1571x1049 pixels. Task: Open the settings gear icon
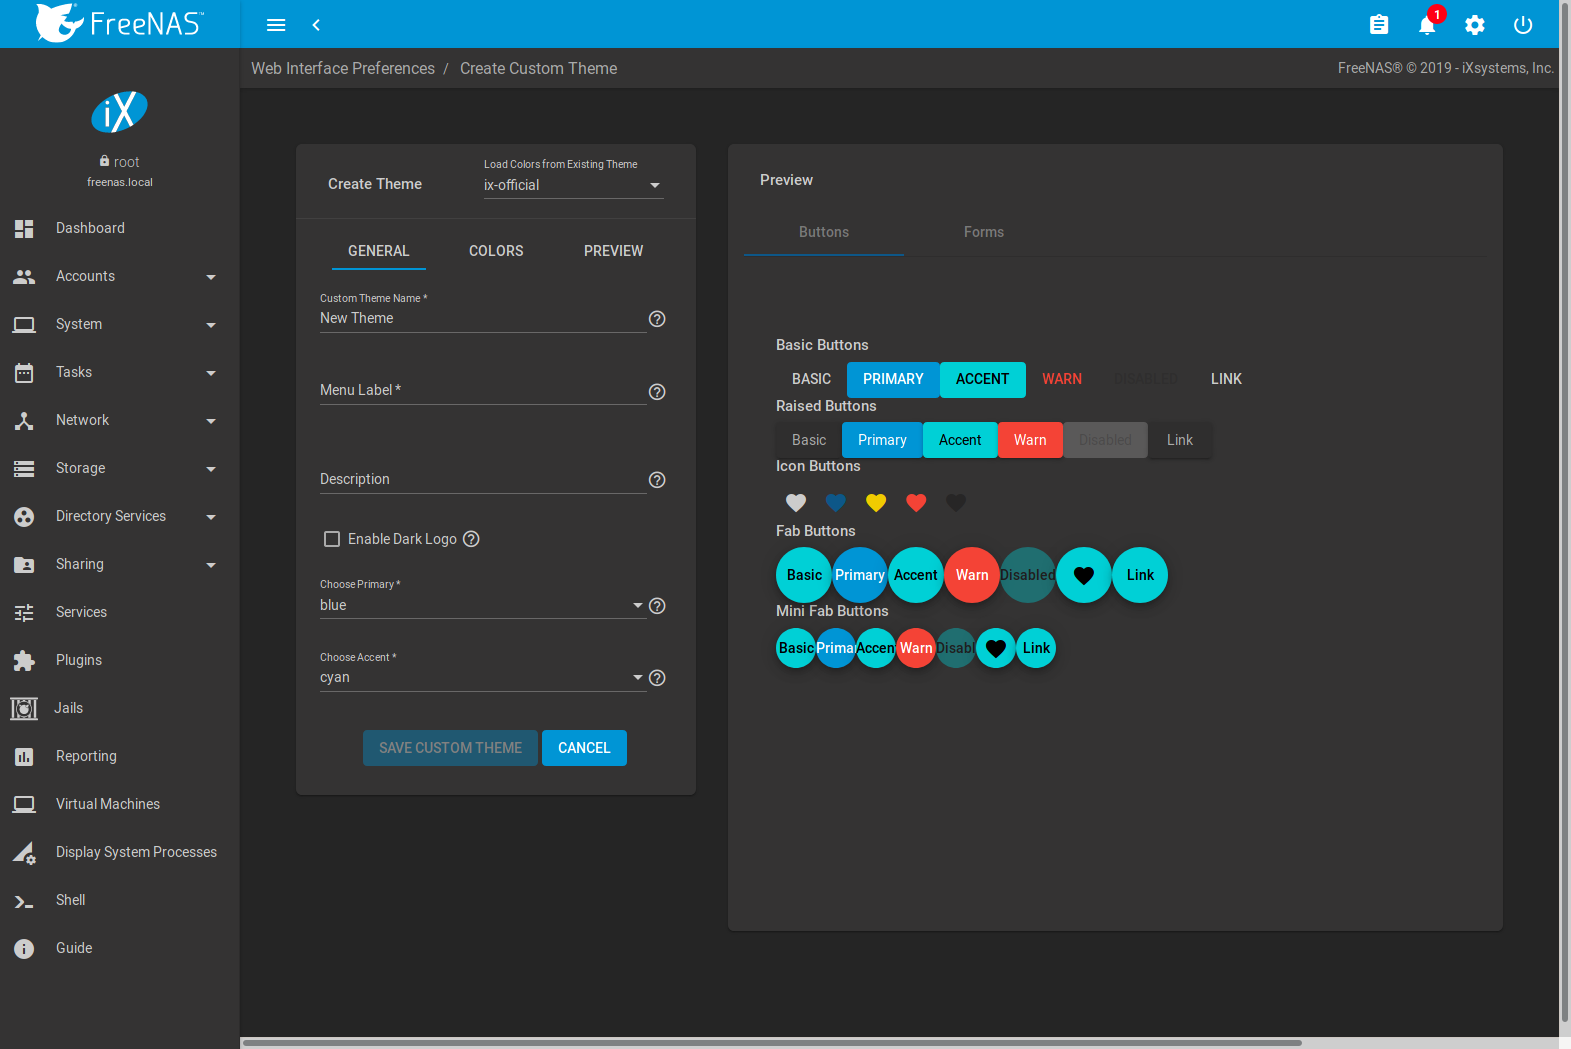pyautogui.click(x=1475, y=25)
